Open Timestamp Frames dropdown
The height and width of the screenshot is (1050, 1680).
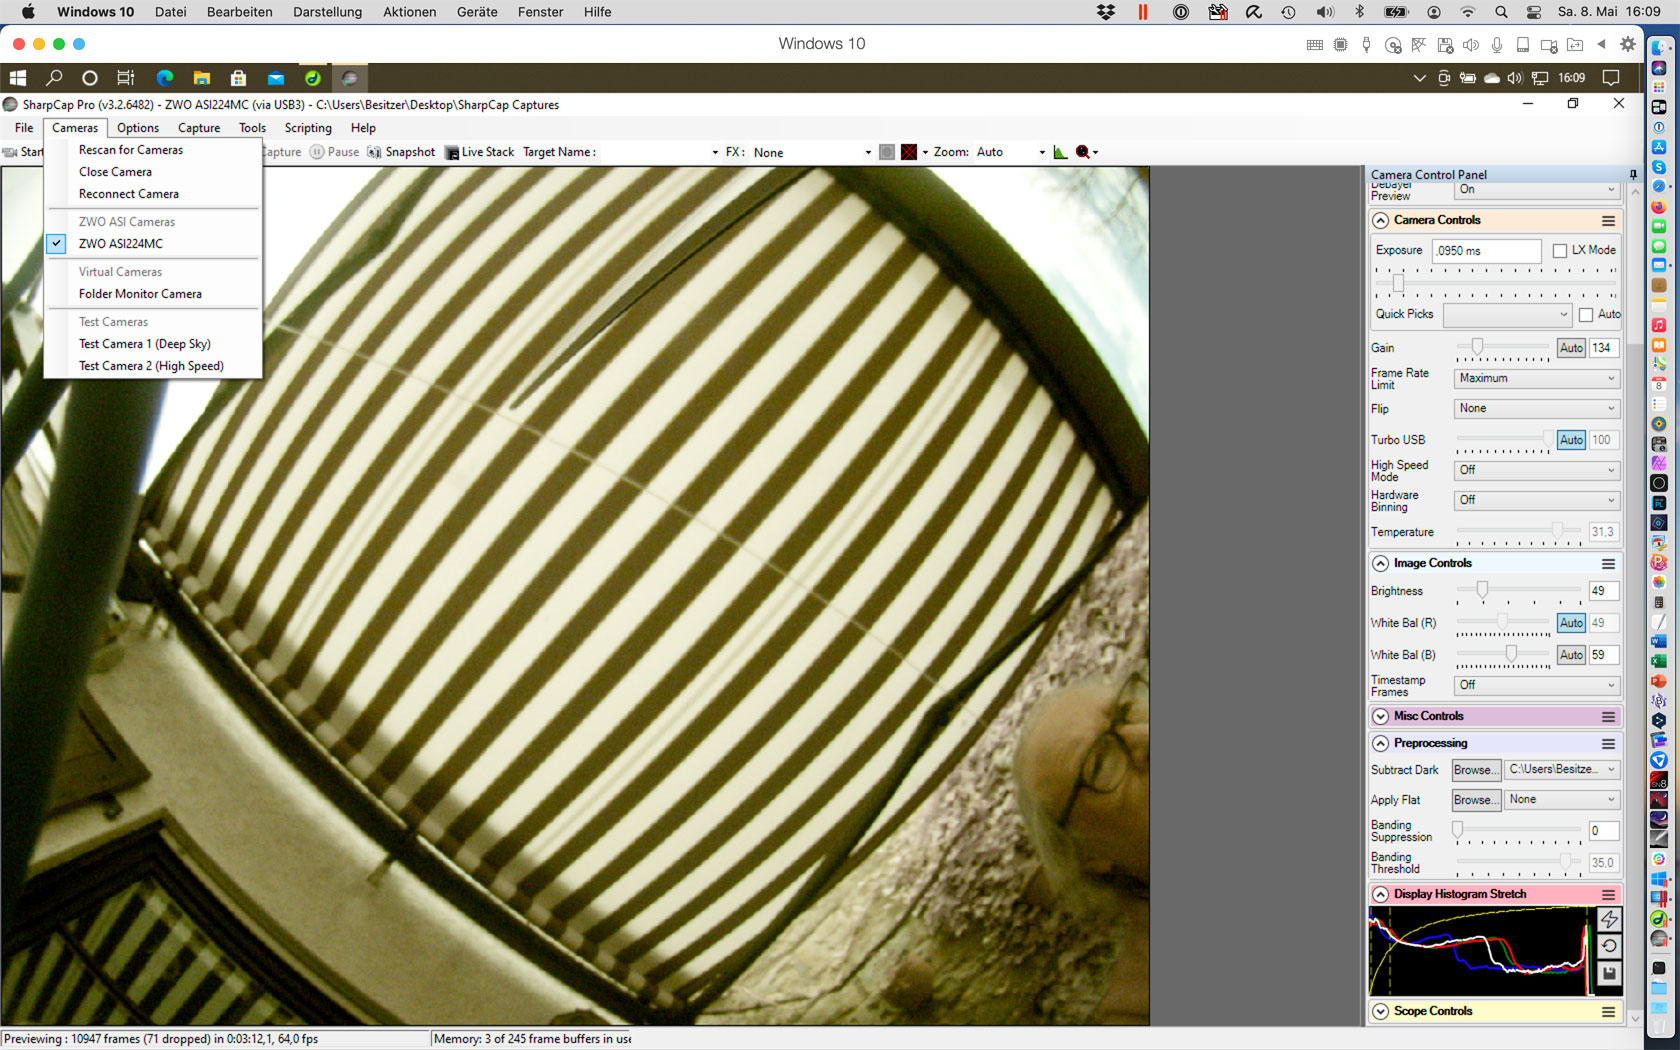pos(1536,685)
